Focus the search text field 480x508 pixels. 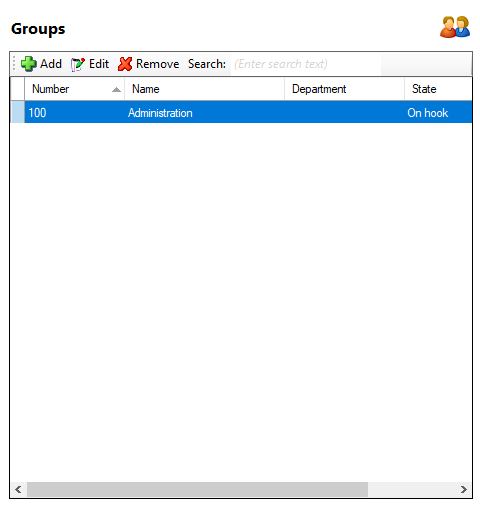[x=306, y=64]
